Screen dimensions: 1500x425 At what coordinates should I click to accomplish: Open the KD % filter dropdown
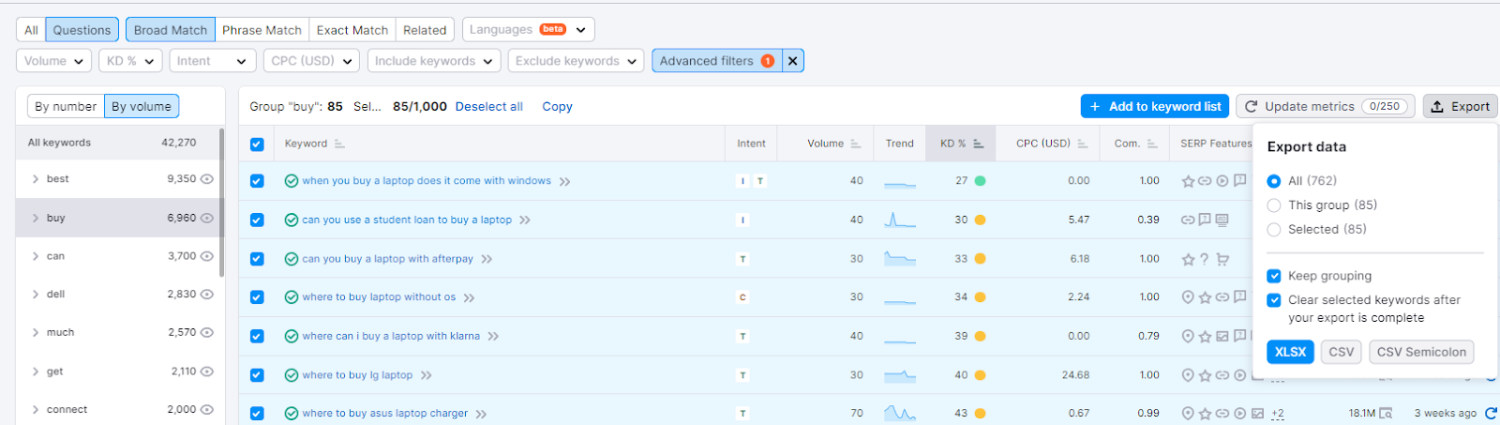pyautogui.click(x=130, y=61)
